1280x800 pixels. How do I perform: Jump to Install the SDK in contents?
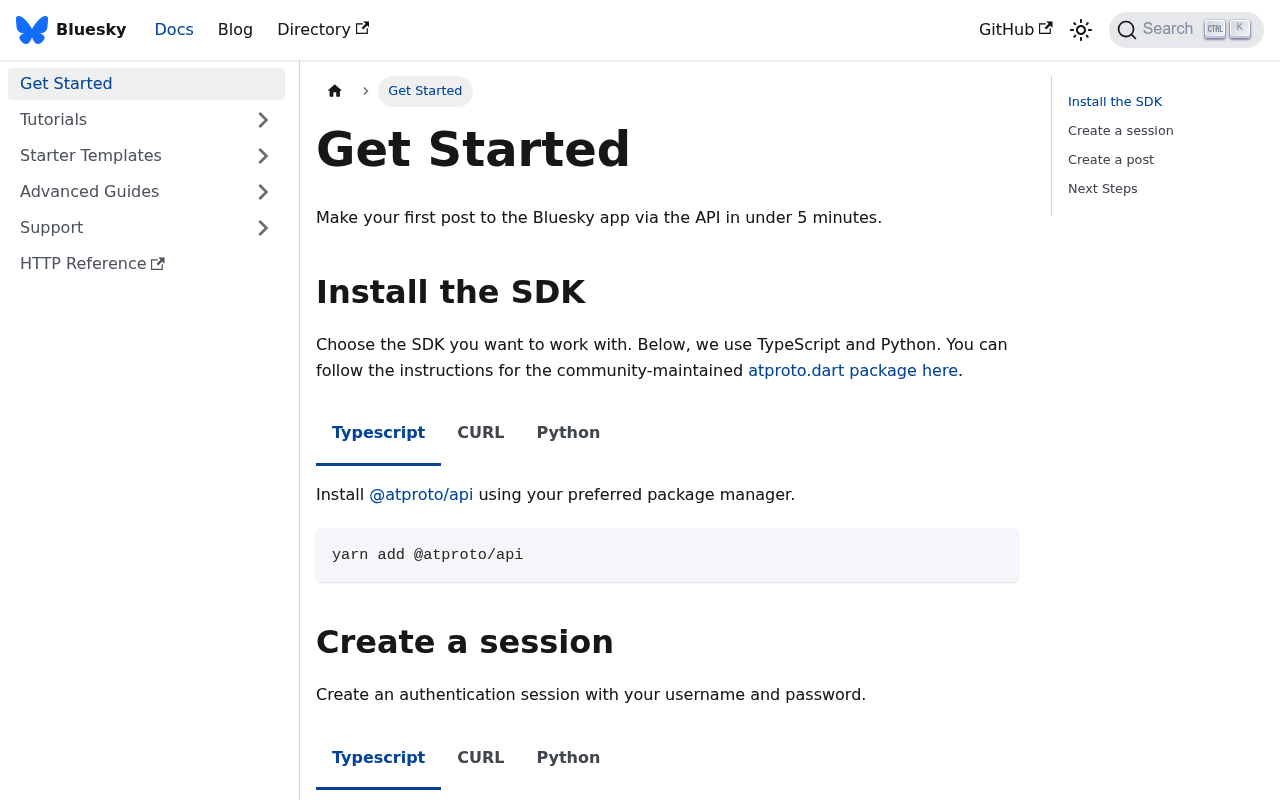tap(1115, 102)
